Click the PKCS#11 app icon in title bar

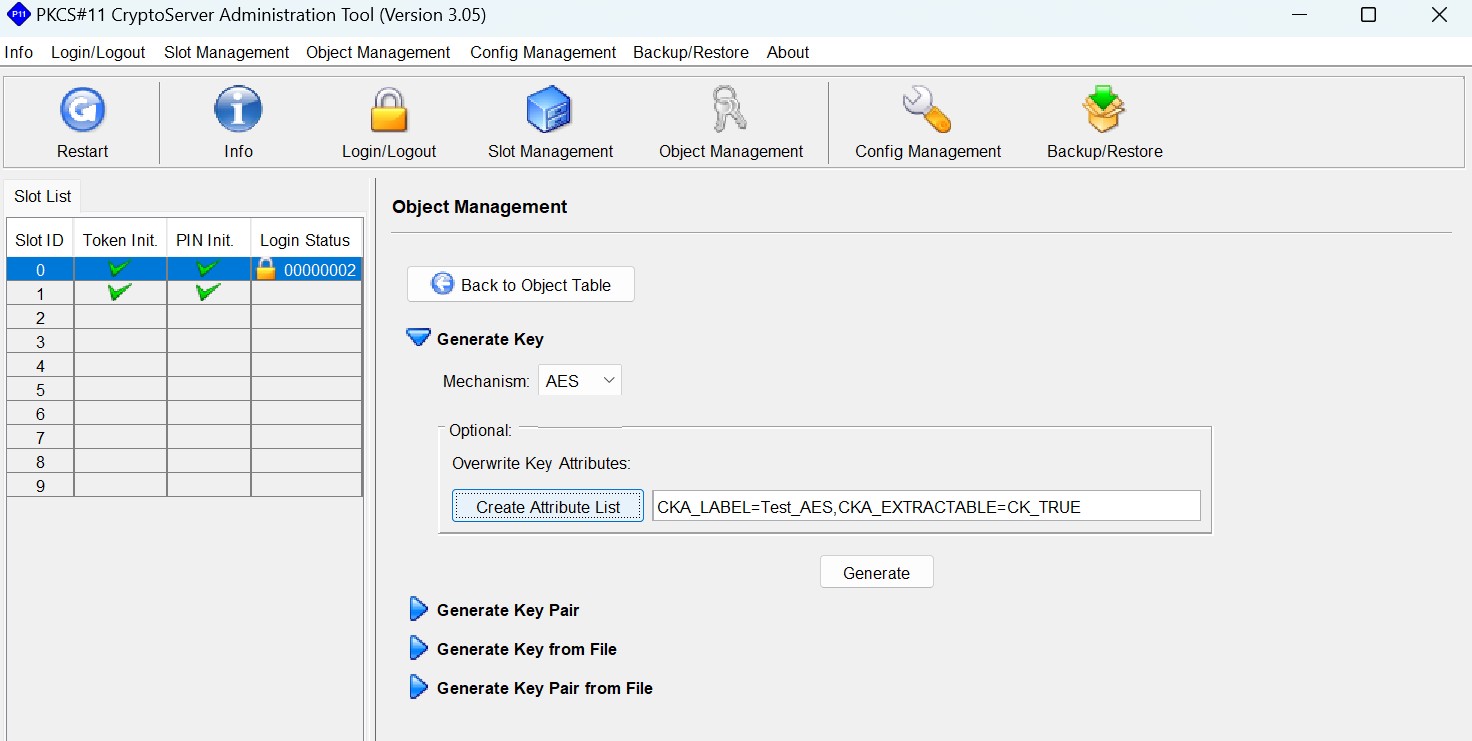pyautogui.click(x=17, y=16)
